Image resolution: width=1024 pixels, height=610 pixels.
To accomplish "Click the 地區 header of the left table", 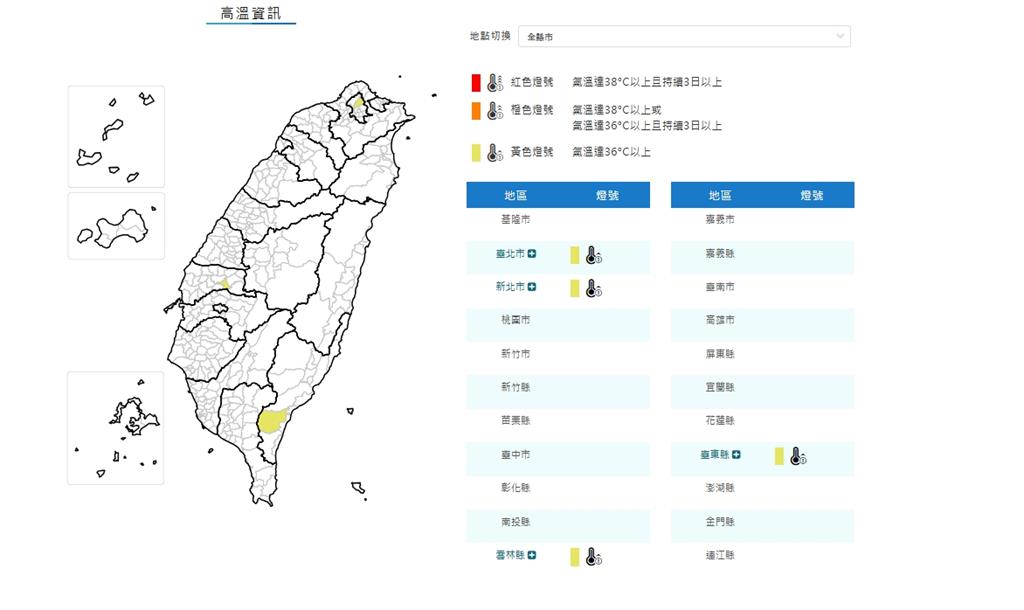I will pyautogui.click(x=515, y=195).
